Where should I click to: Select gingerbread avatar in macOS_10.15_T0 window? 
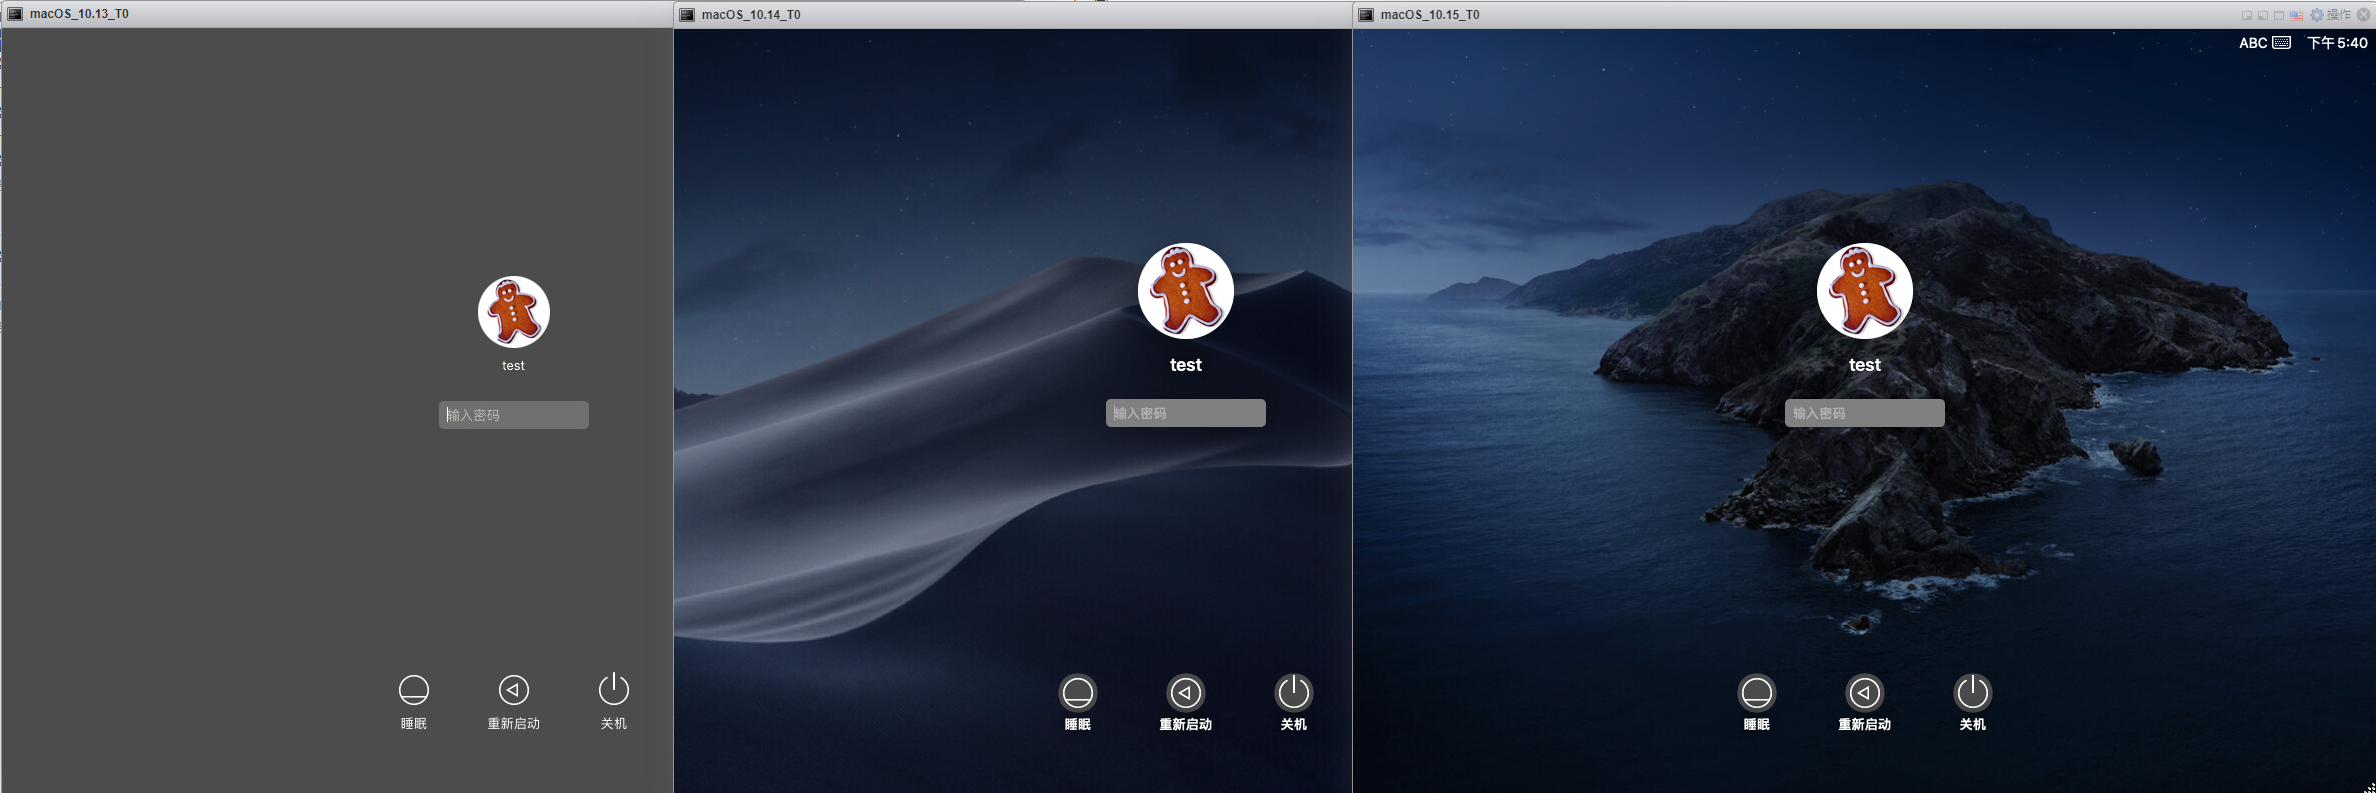(1865, 291)
